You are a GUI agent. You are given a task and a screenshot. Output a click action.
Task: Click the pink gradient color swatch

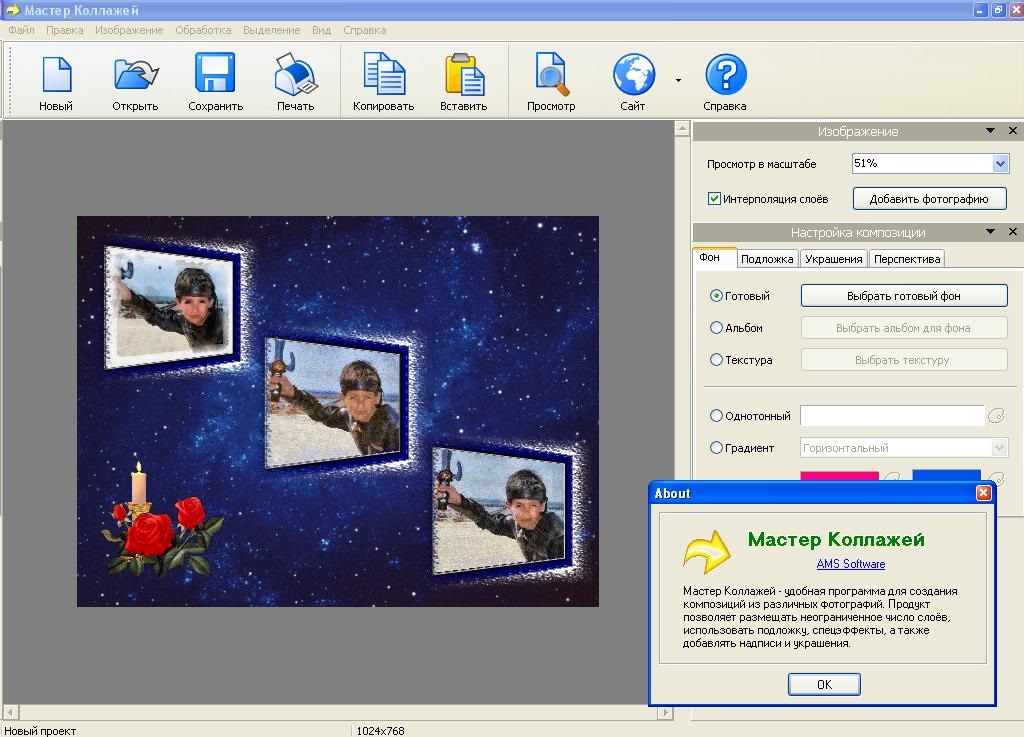pyautogui.click(x=838, y=476)
